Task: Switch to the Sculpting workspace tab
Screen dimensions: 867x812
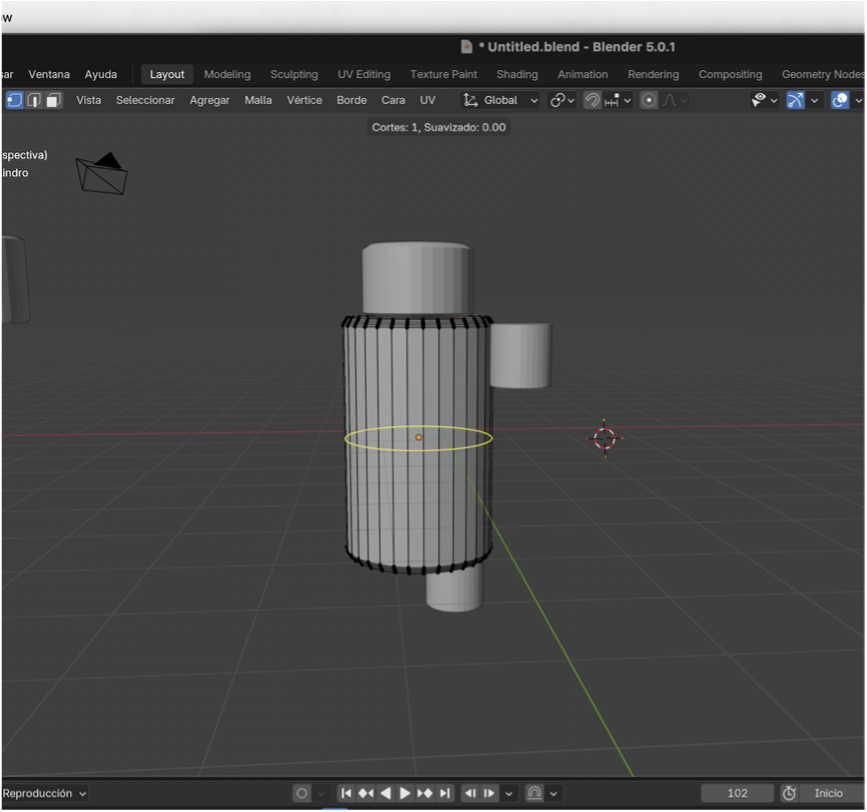Action: pyautogui.click(x=294, y=74)
